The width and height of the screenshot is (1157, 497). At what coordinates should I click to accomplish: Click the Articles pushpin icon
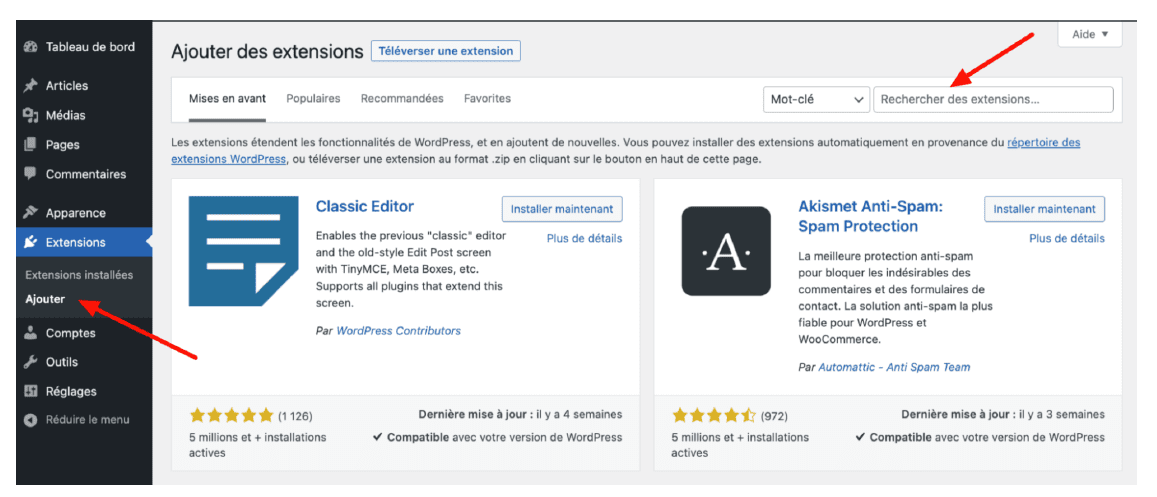point(30,86)
